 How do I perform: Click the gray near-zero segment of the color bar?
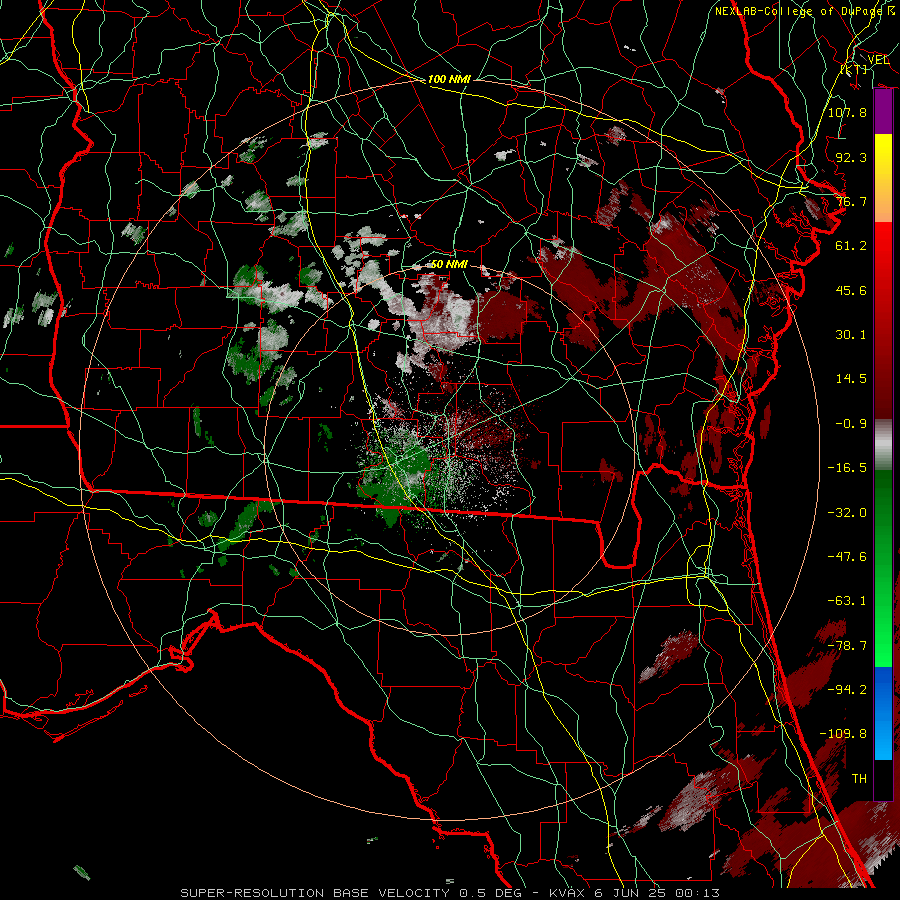[x=883, y=445]
